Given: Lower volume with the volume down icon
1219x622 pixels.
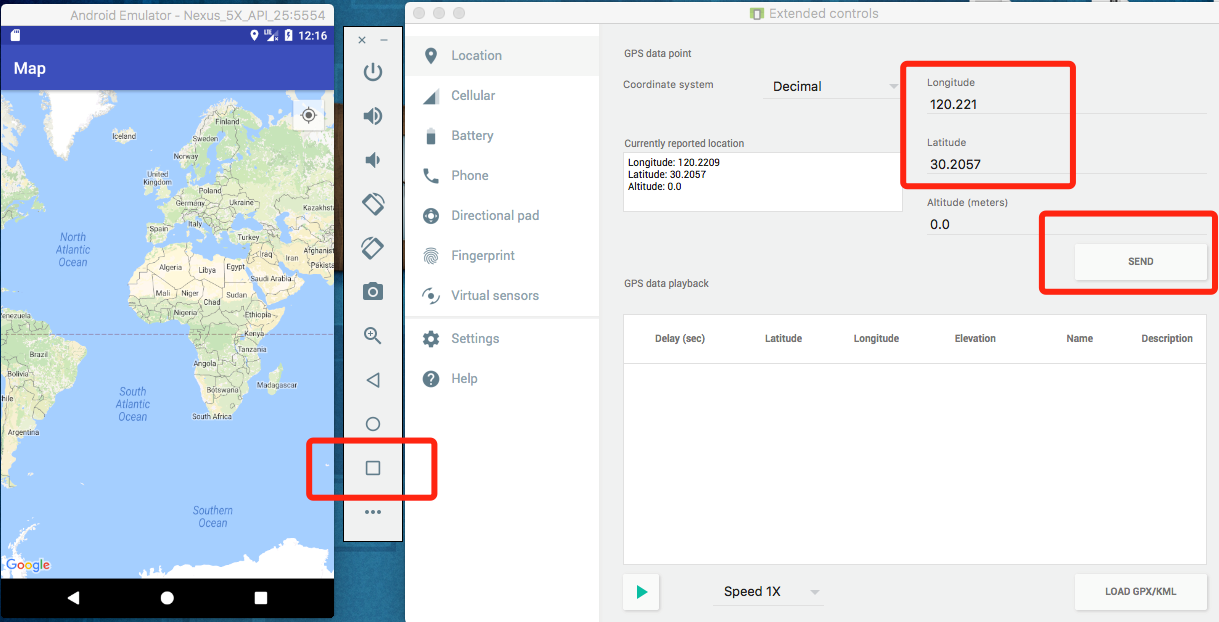Looking at the screenshot, I should click(372, 160).
